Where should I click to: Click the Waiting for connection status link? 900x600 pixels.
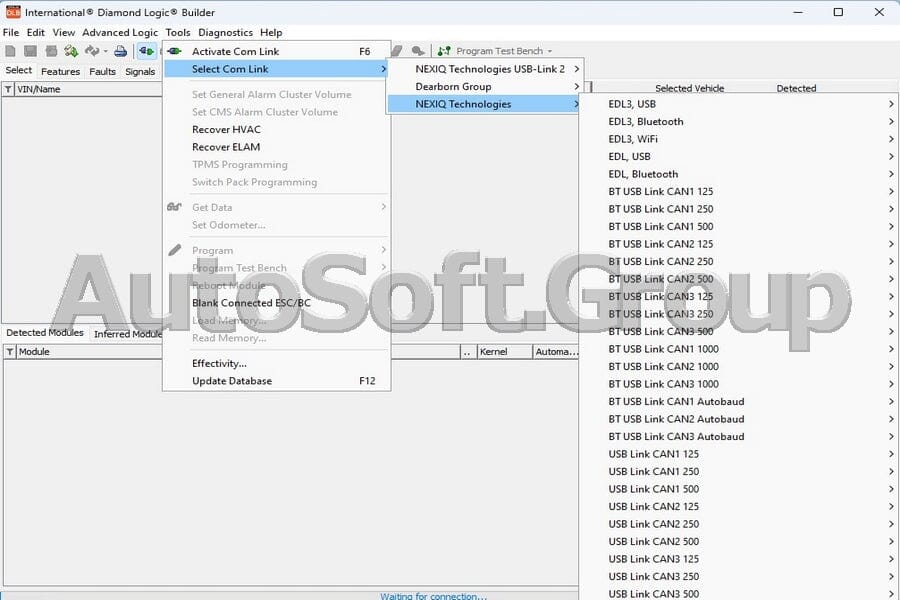(433, 595)
